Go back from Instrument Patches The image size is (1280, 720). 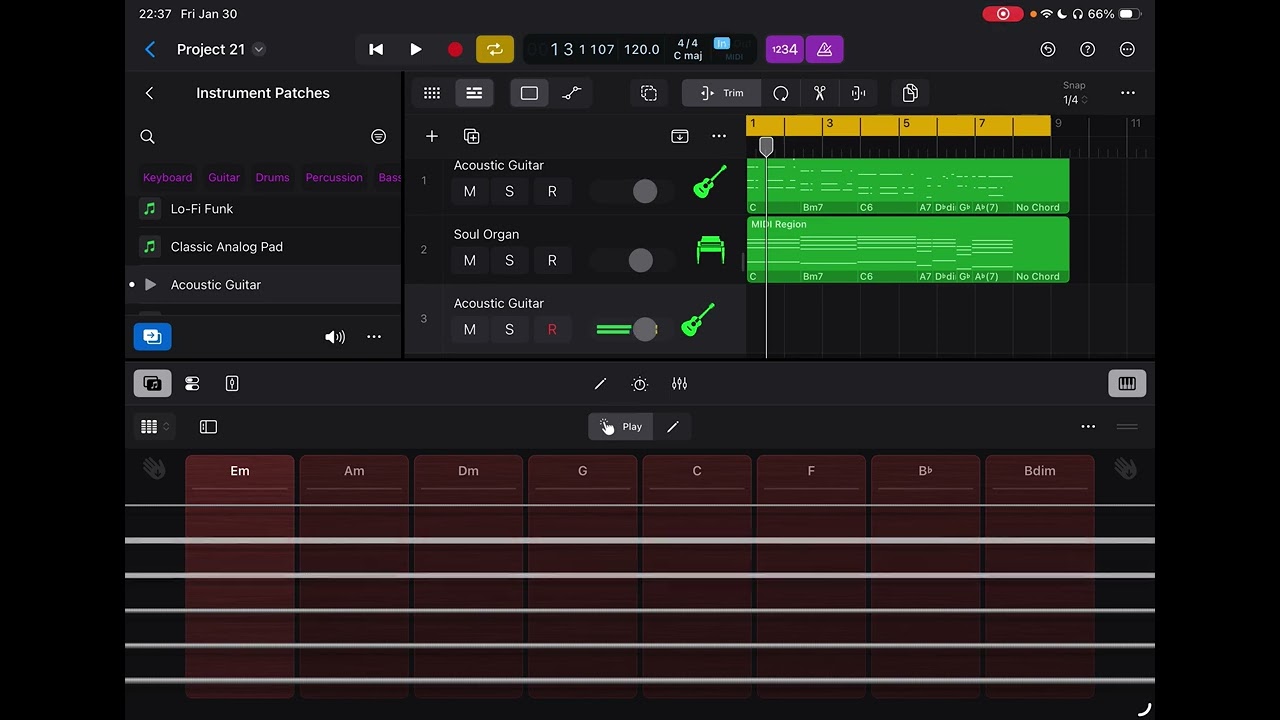(x=149, y=93)
